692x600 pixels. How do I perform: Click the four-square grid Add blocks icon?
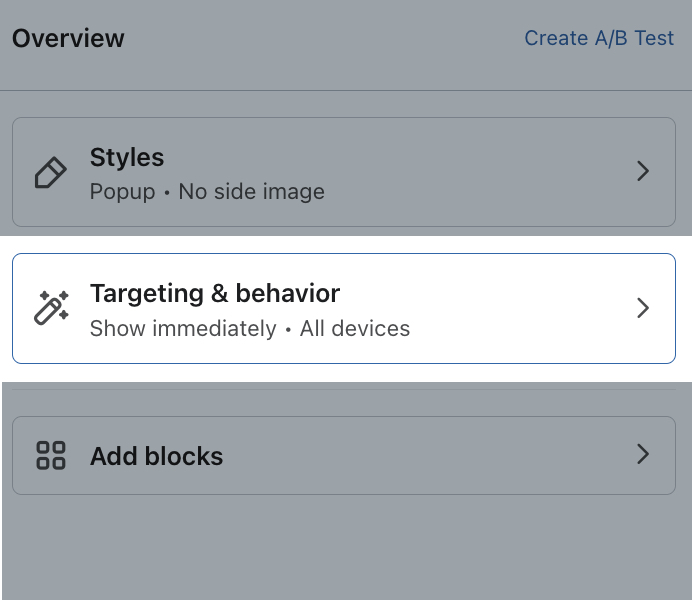(51, 456)
